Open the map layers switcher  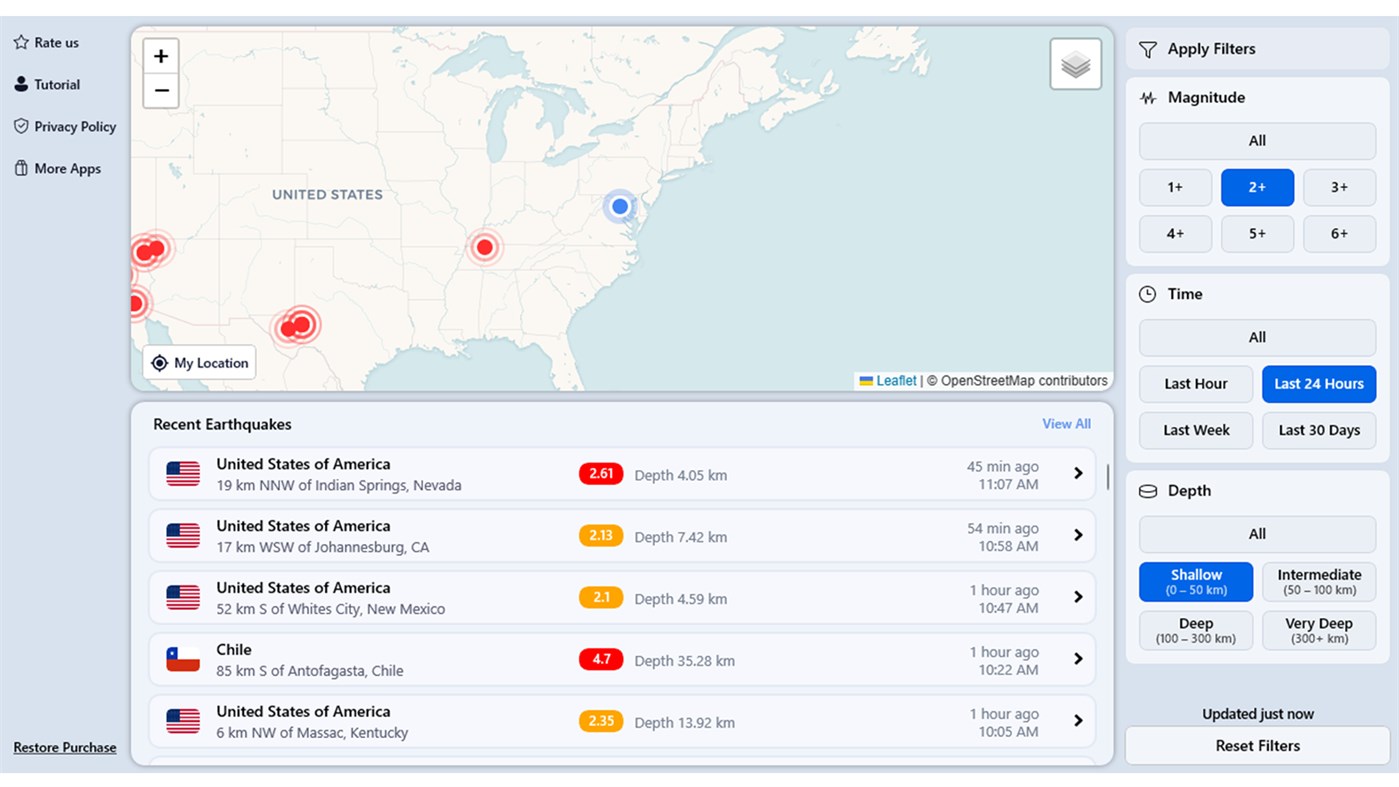1075,64
